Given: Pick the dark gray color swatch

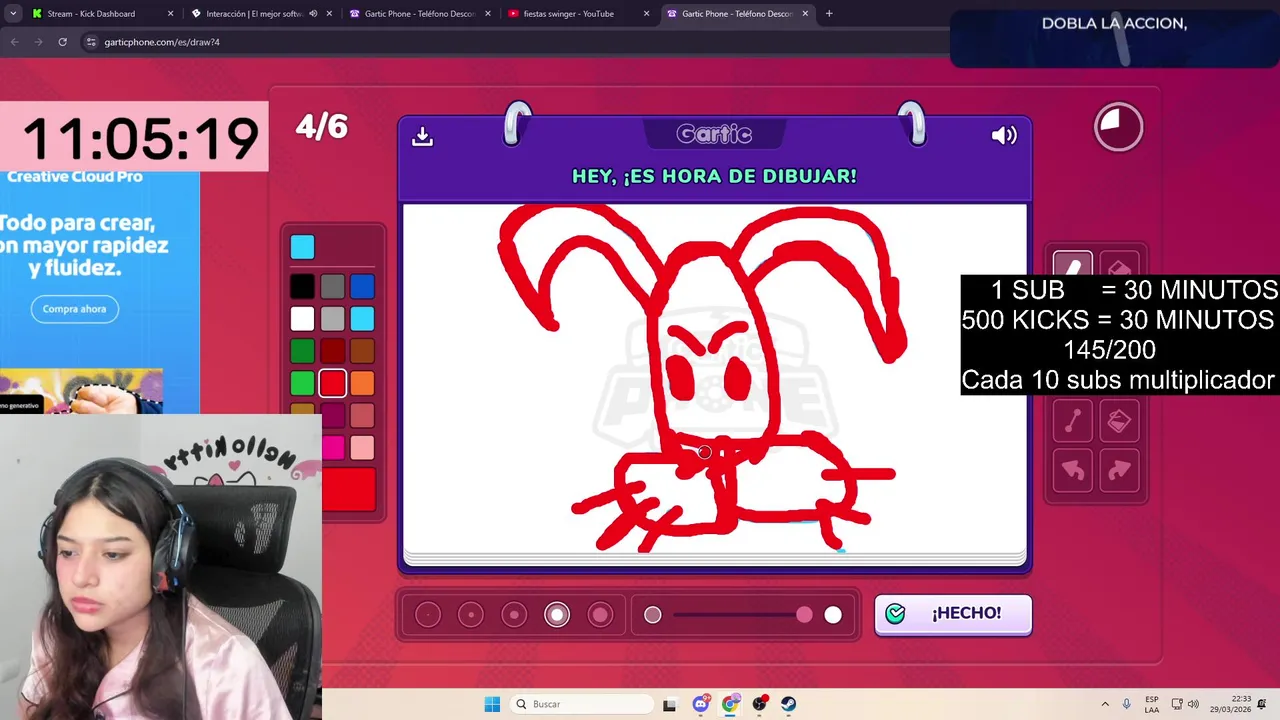Looking at the screenshot, I should [333, 287].
